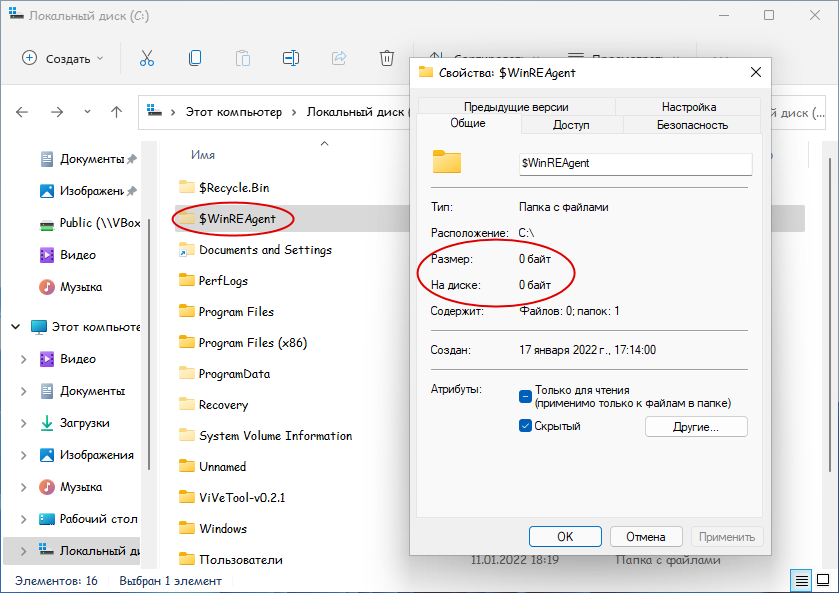Screen dimensions: 839x593
Task: Click the Другие advanced attributes button
Action: pos(696,427)
